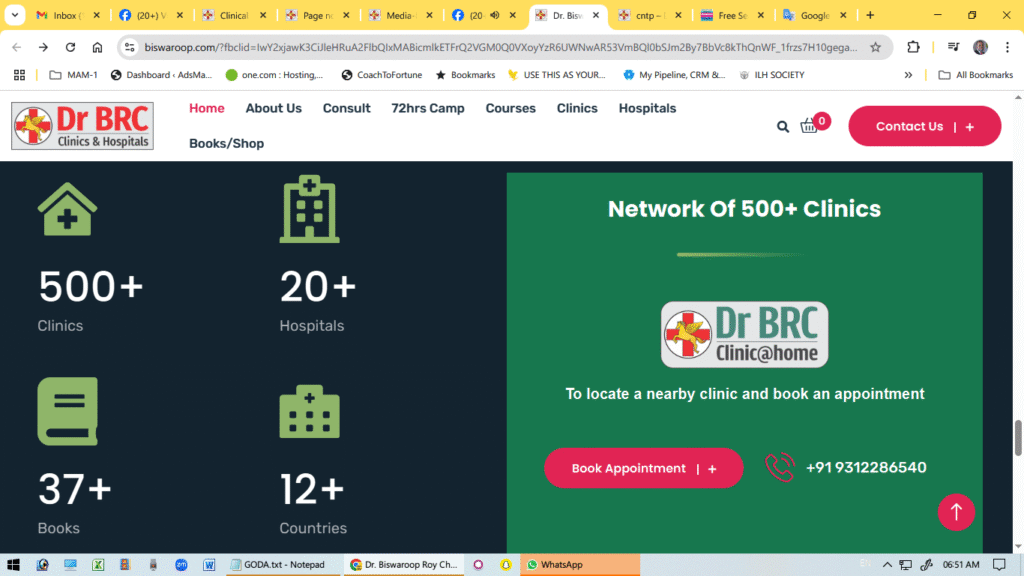
Task: Click the Contact Us button
Action: point(925,126)
